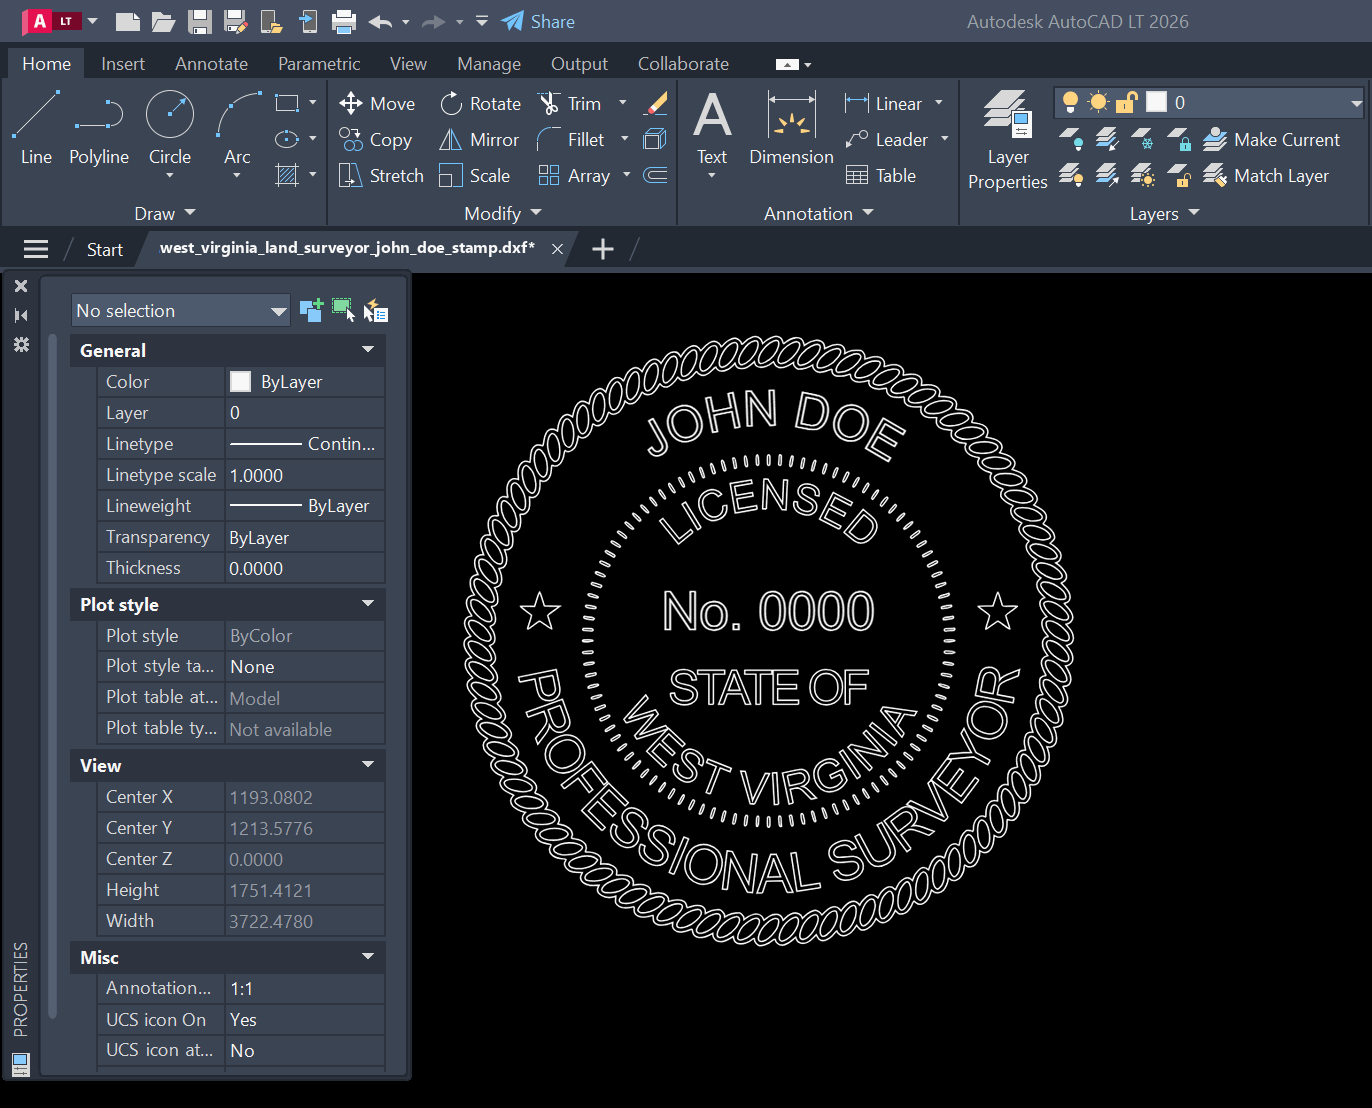This screenshot has height=1108, width=1372.
Task: Click the Save icon in quick access toolbar
Action: pyautogui.click(x=199, y=21)
